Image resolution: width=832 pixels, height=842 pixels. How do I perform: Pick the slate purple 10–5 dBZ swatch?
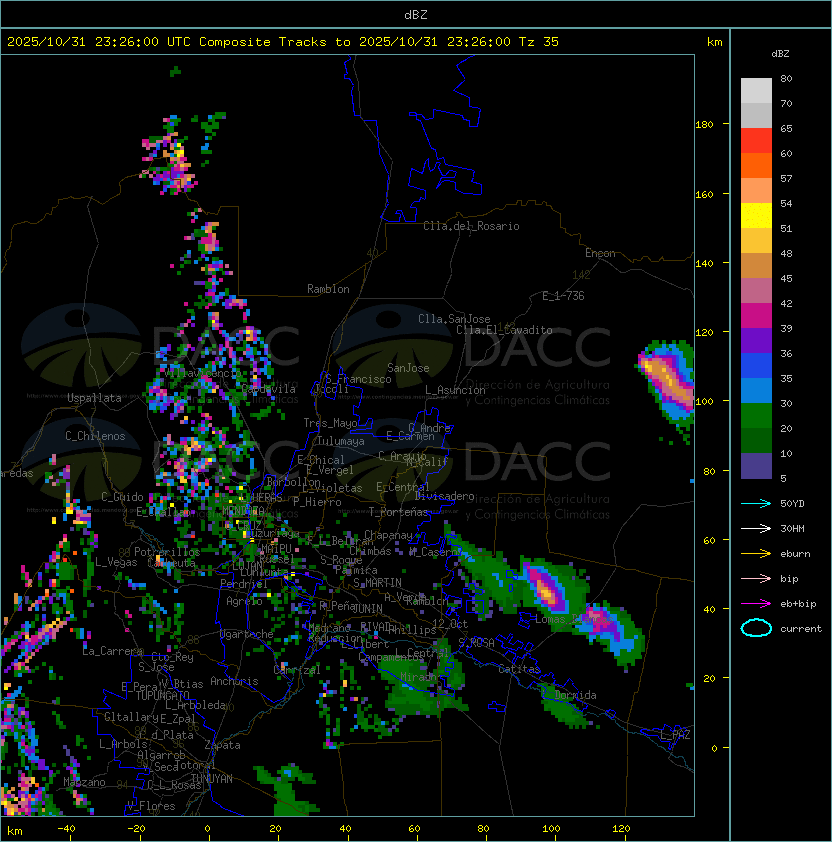pos(756,466)
